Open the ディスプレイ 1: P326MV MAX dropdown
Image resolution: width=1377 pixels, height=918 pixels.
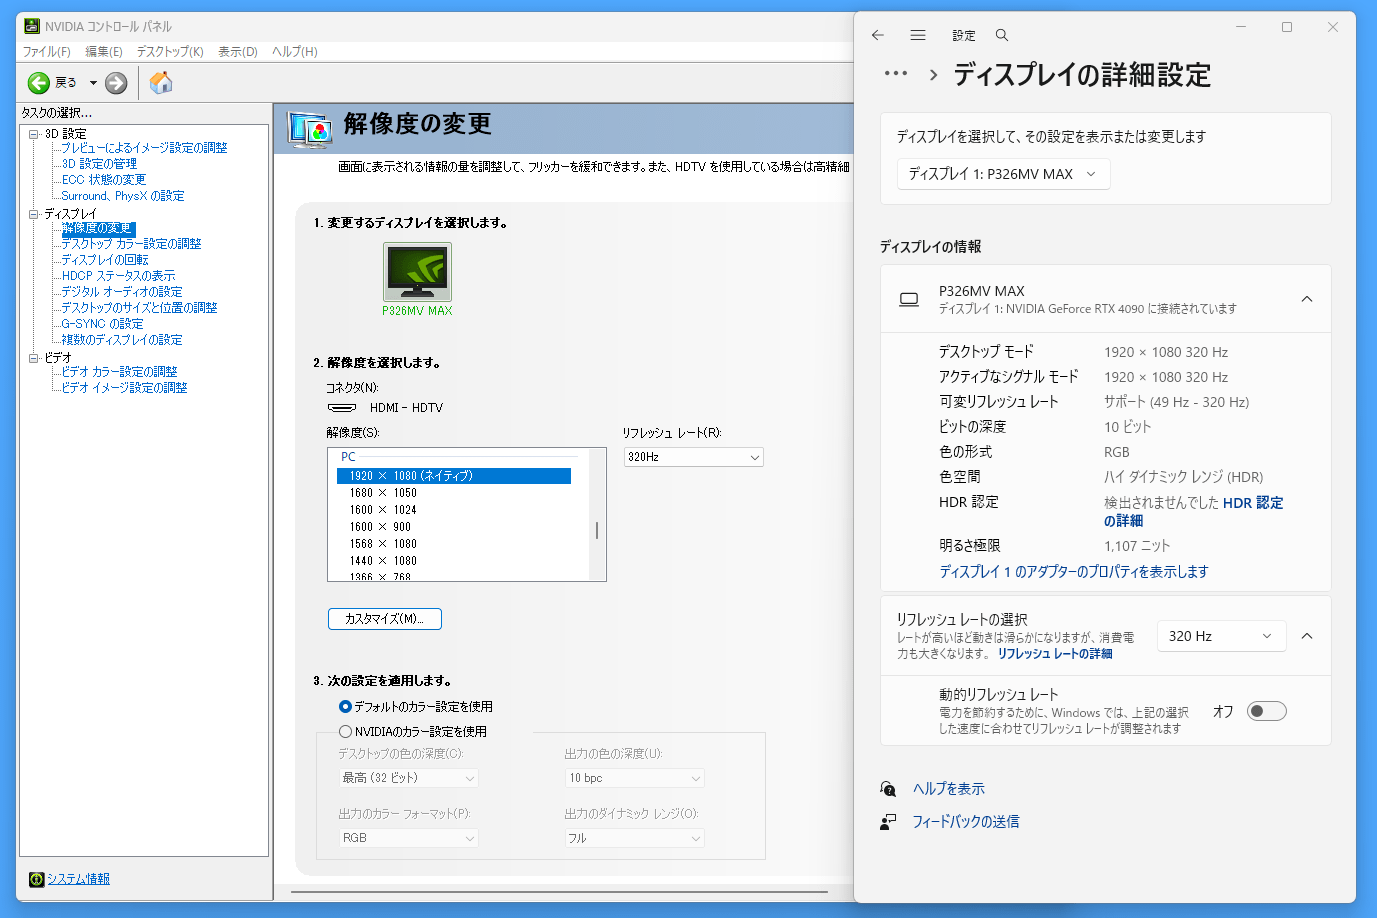click(x=1003, y=174)
